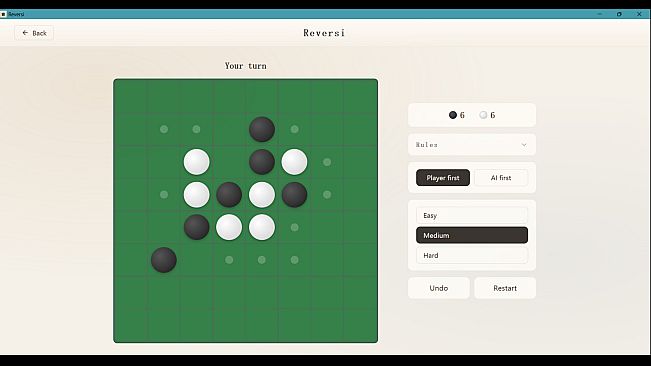
Task: Switch to AI first
Action: [501, 178]
